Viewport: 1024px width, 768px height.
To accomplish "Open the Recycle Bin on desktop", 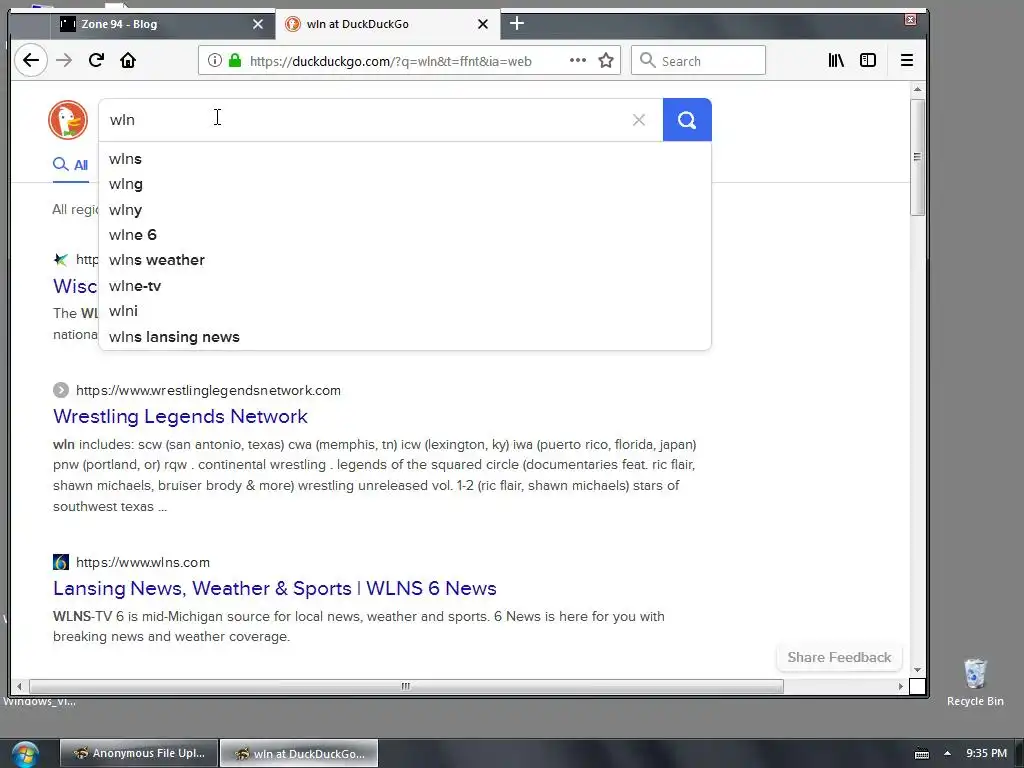I will [975, 682].
